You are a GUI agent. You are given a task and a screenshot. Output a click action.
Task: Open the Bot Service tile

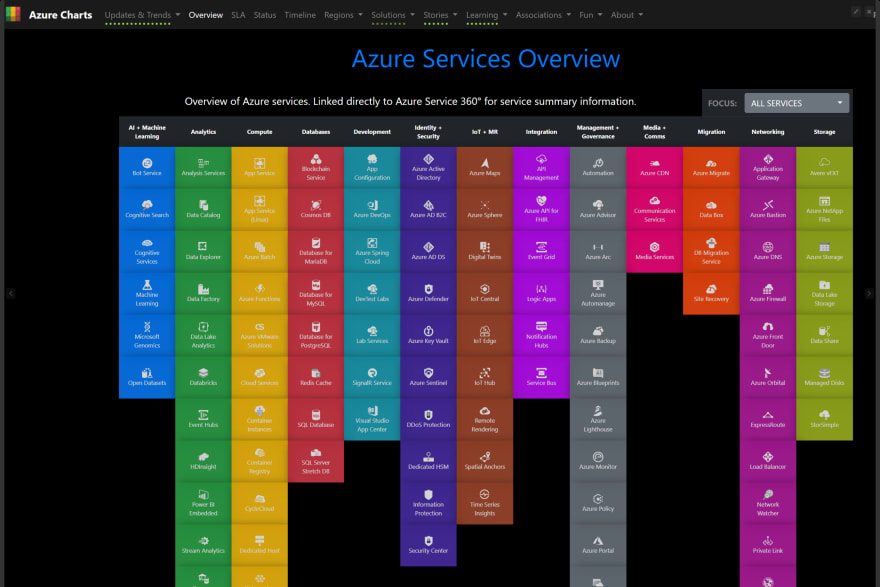tap(147, 167)
